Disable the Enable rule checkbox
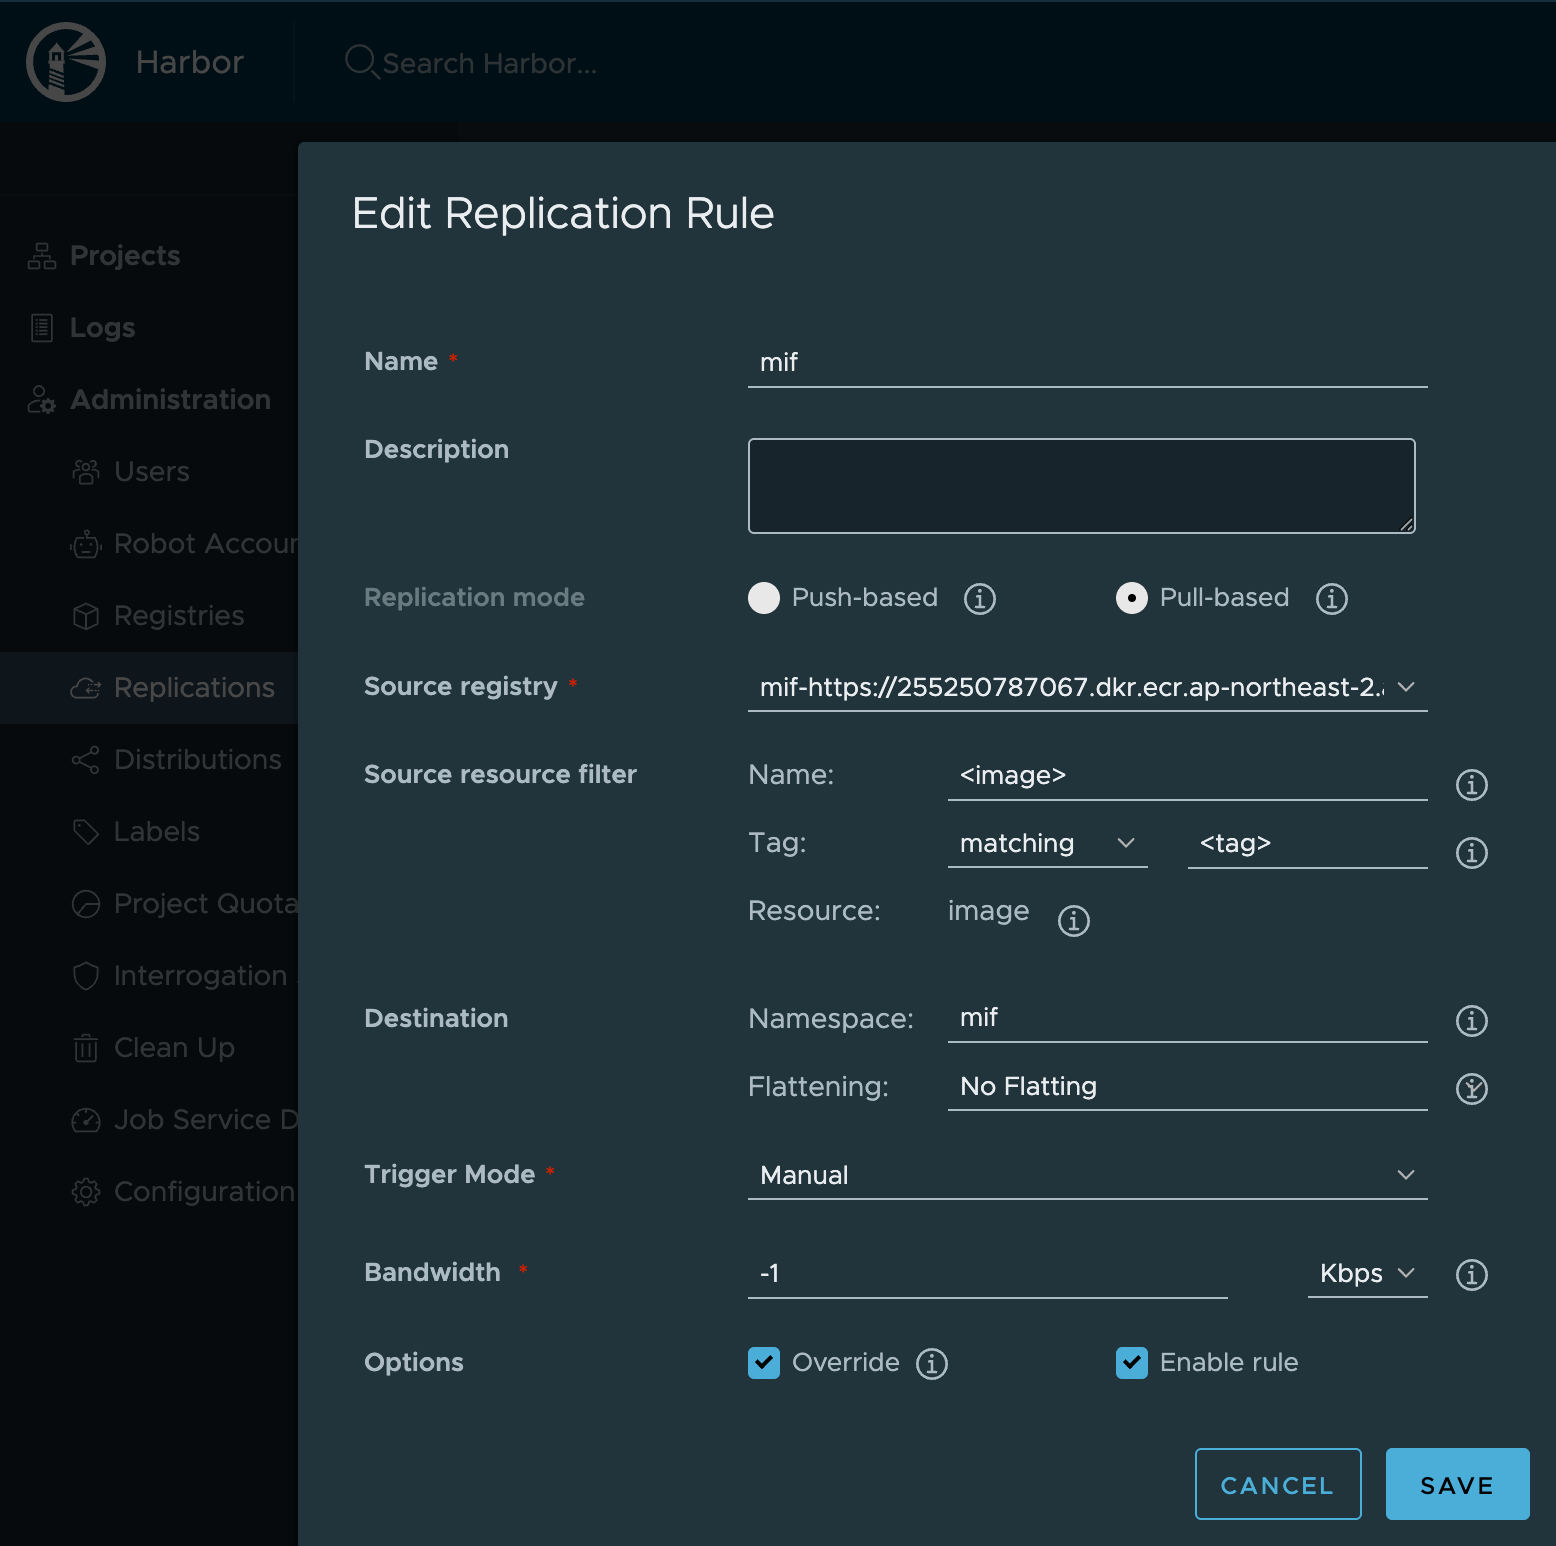The height and width of the screenshot is (1546, 1556). 1131,1362
